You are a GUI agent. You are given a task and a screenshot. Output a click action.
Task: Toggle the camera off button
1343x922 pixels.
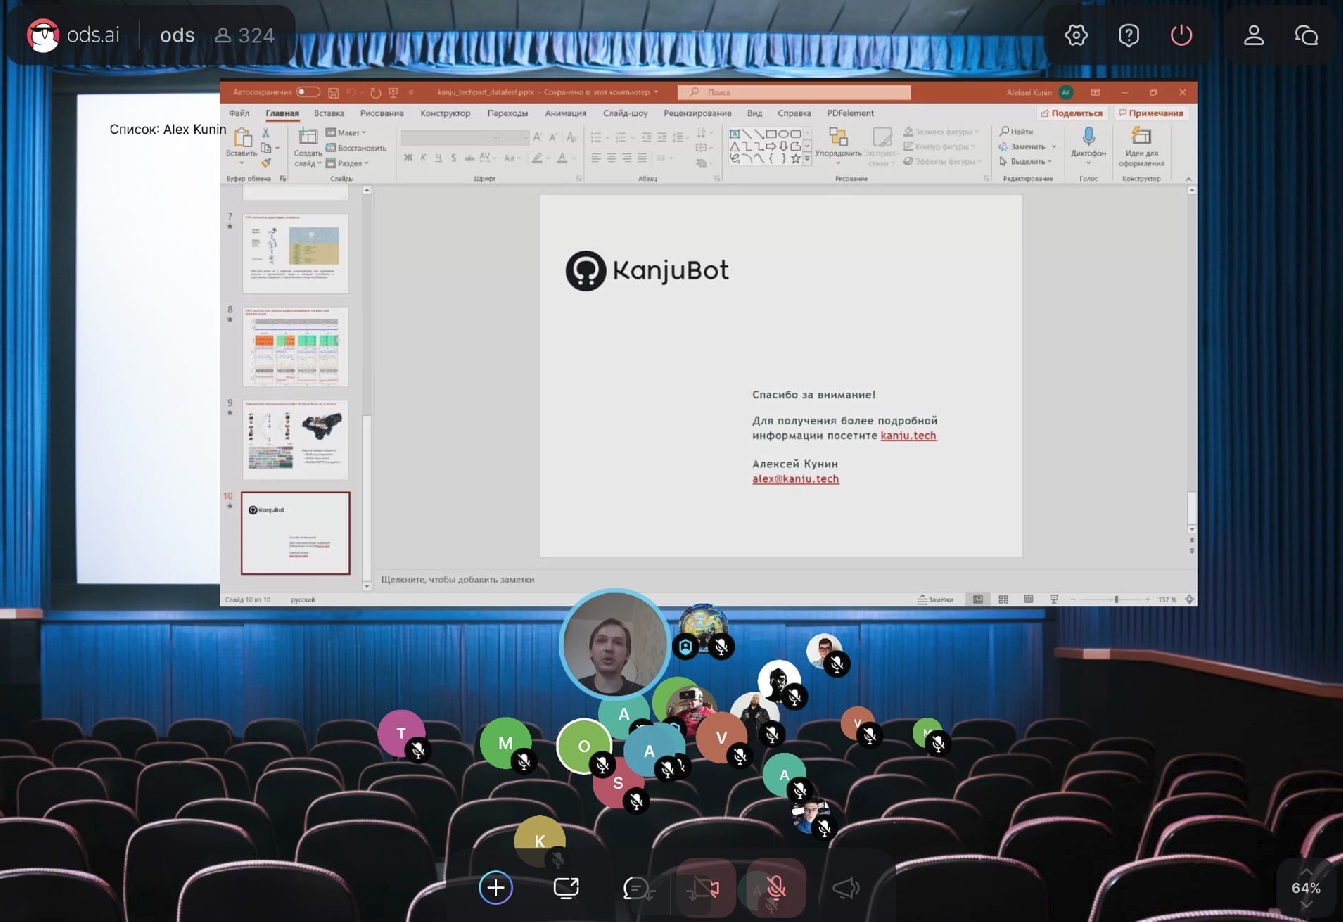click(x=705, y=887)
